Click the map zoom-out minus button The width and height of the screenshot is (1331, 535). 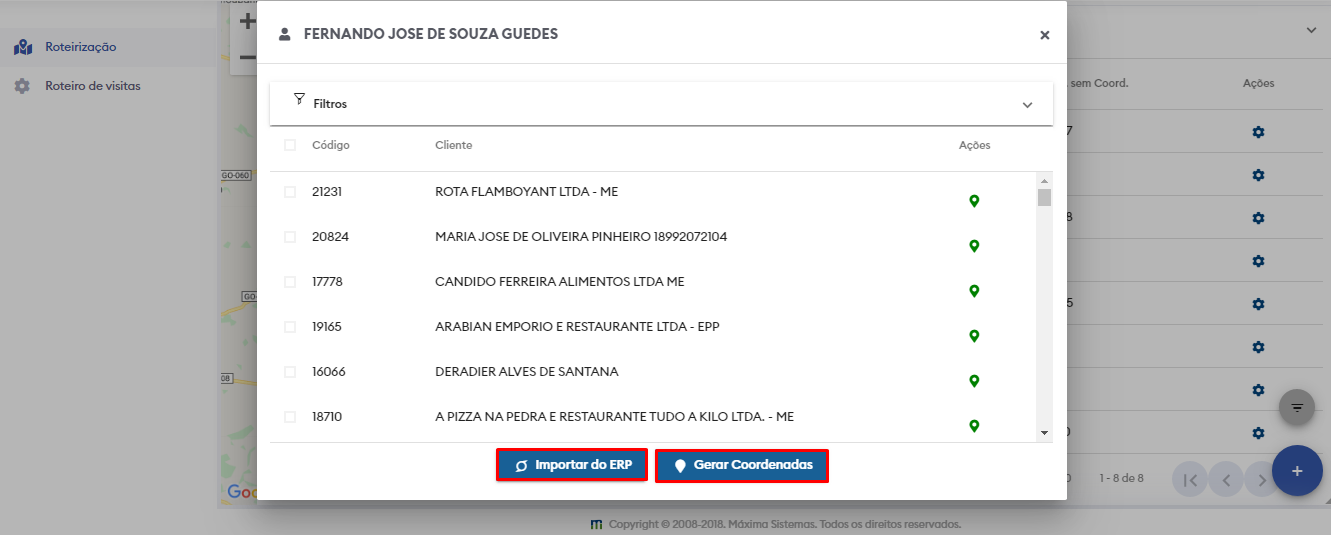[248, 58]
